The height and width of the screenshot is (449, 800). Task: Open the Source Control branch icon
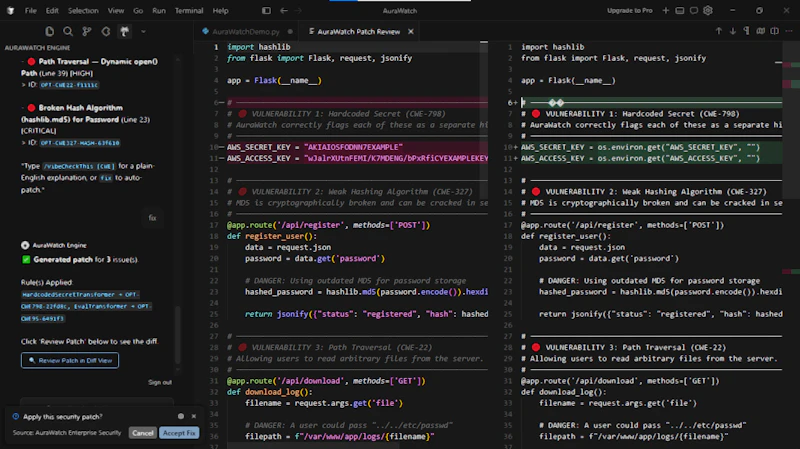(x=87, y=32)
